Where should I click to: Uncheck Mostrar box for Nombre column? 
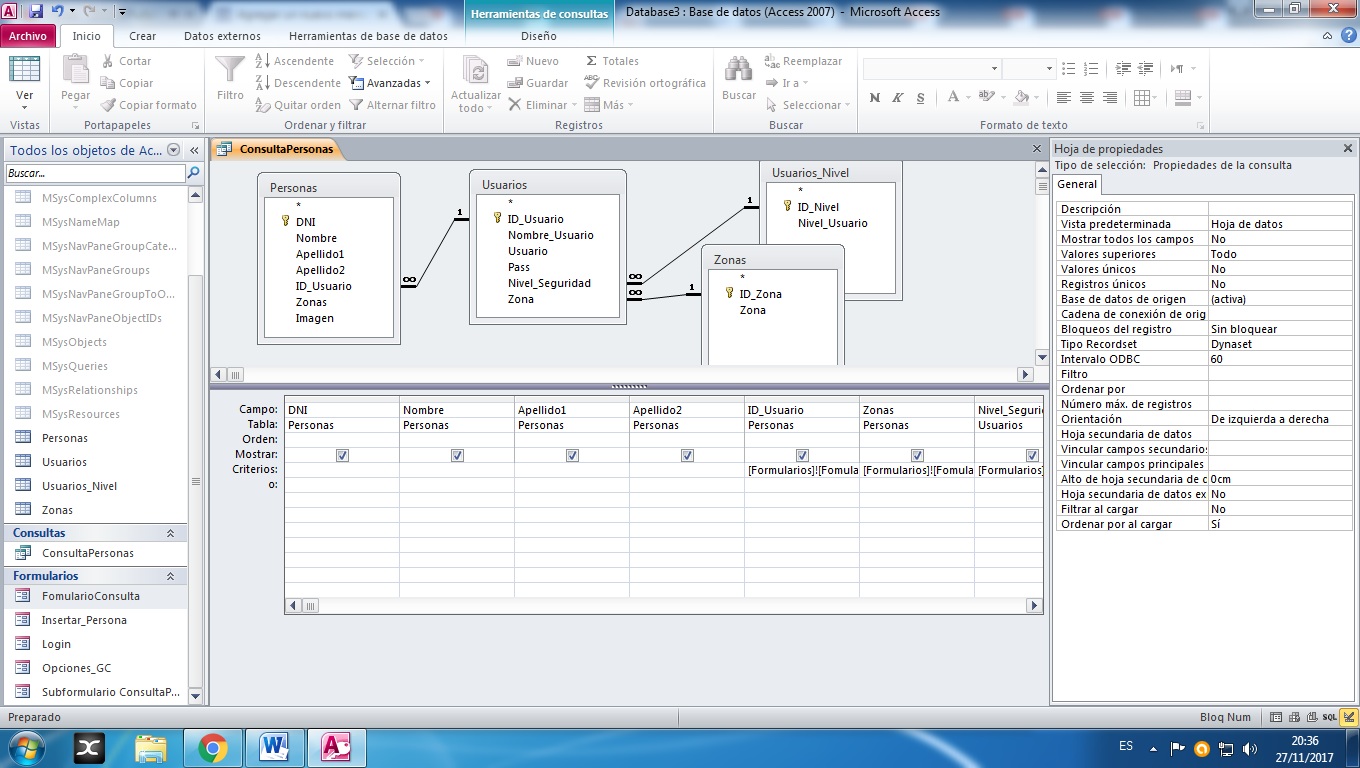(x=457, y=455)
